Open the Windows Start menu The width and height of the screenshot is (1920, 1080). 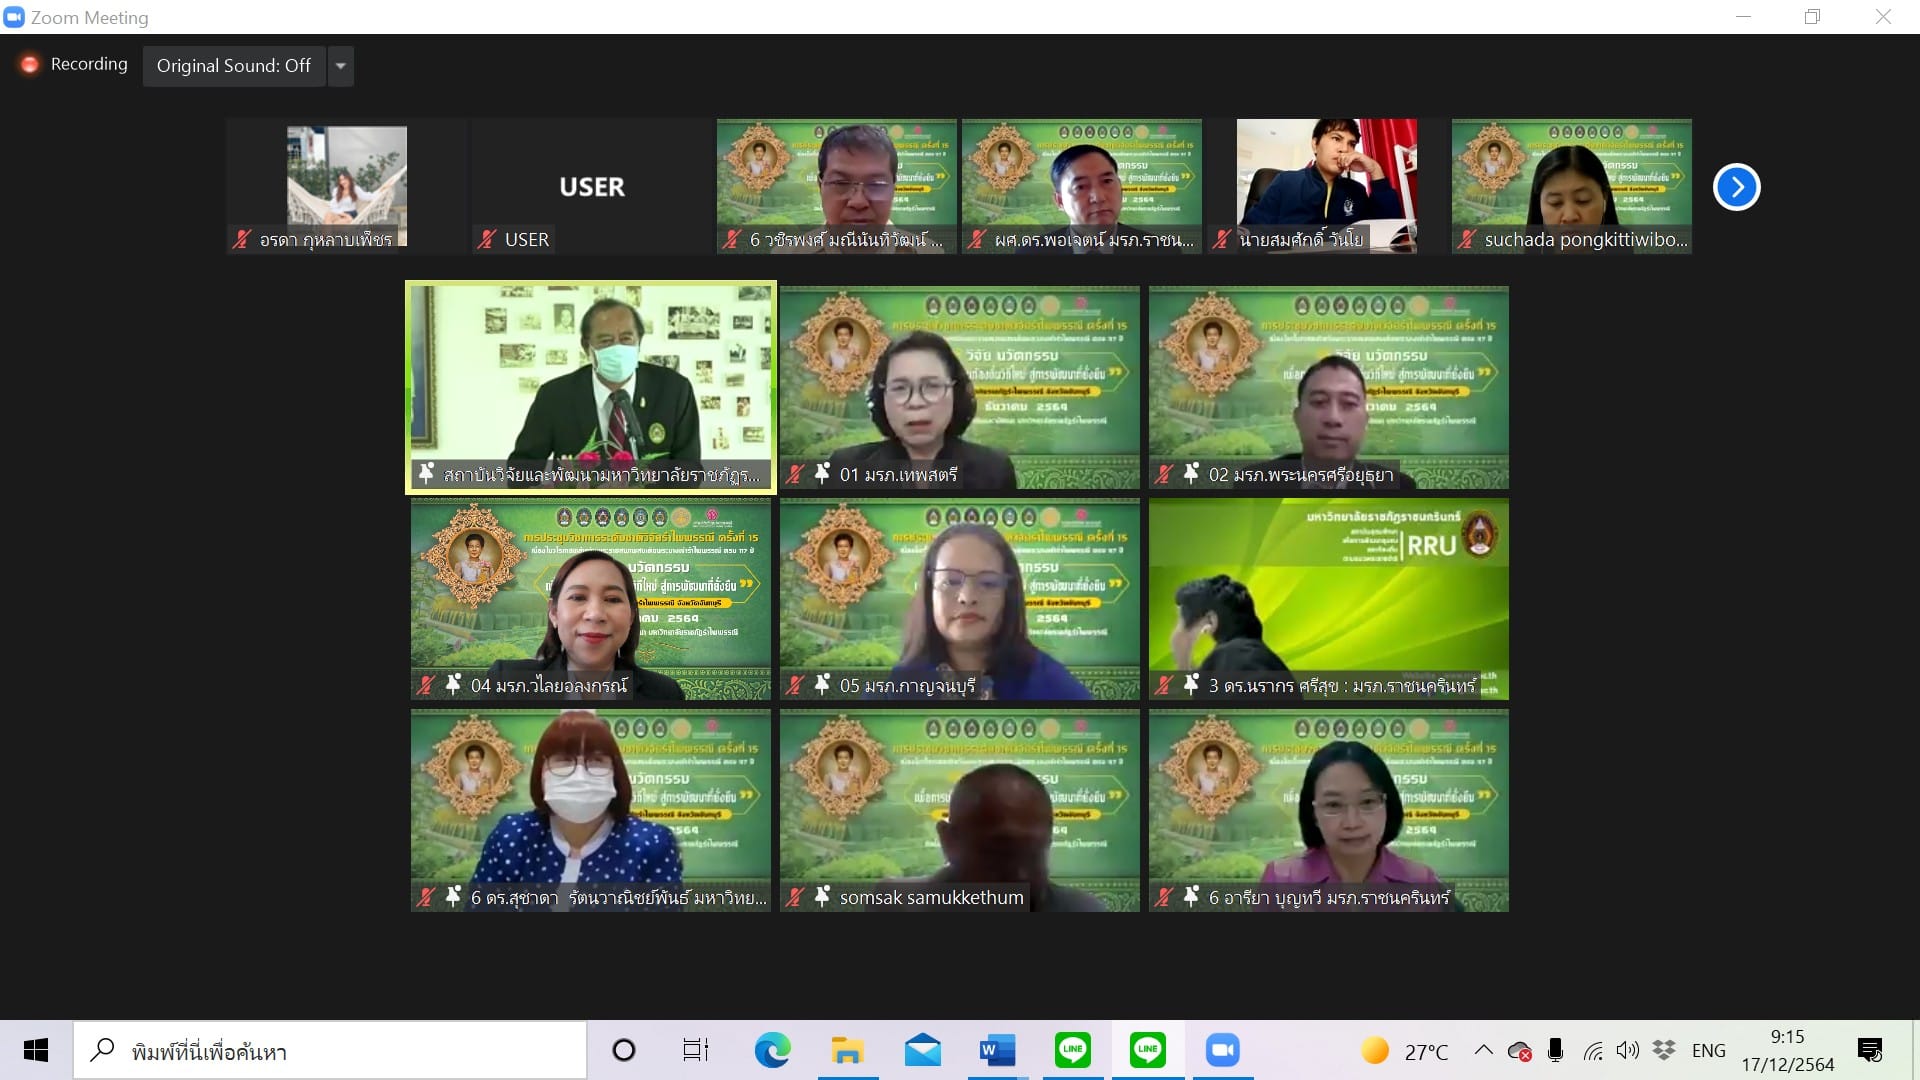coord(36,1050)
